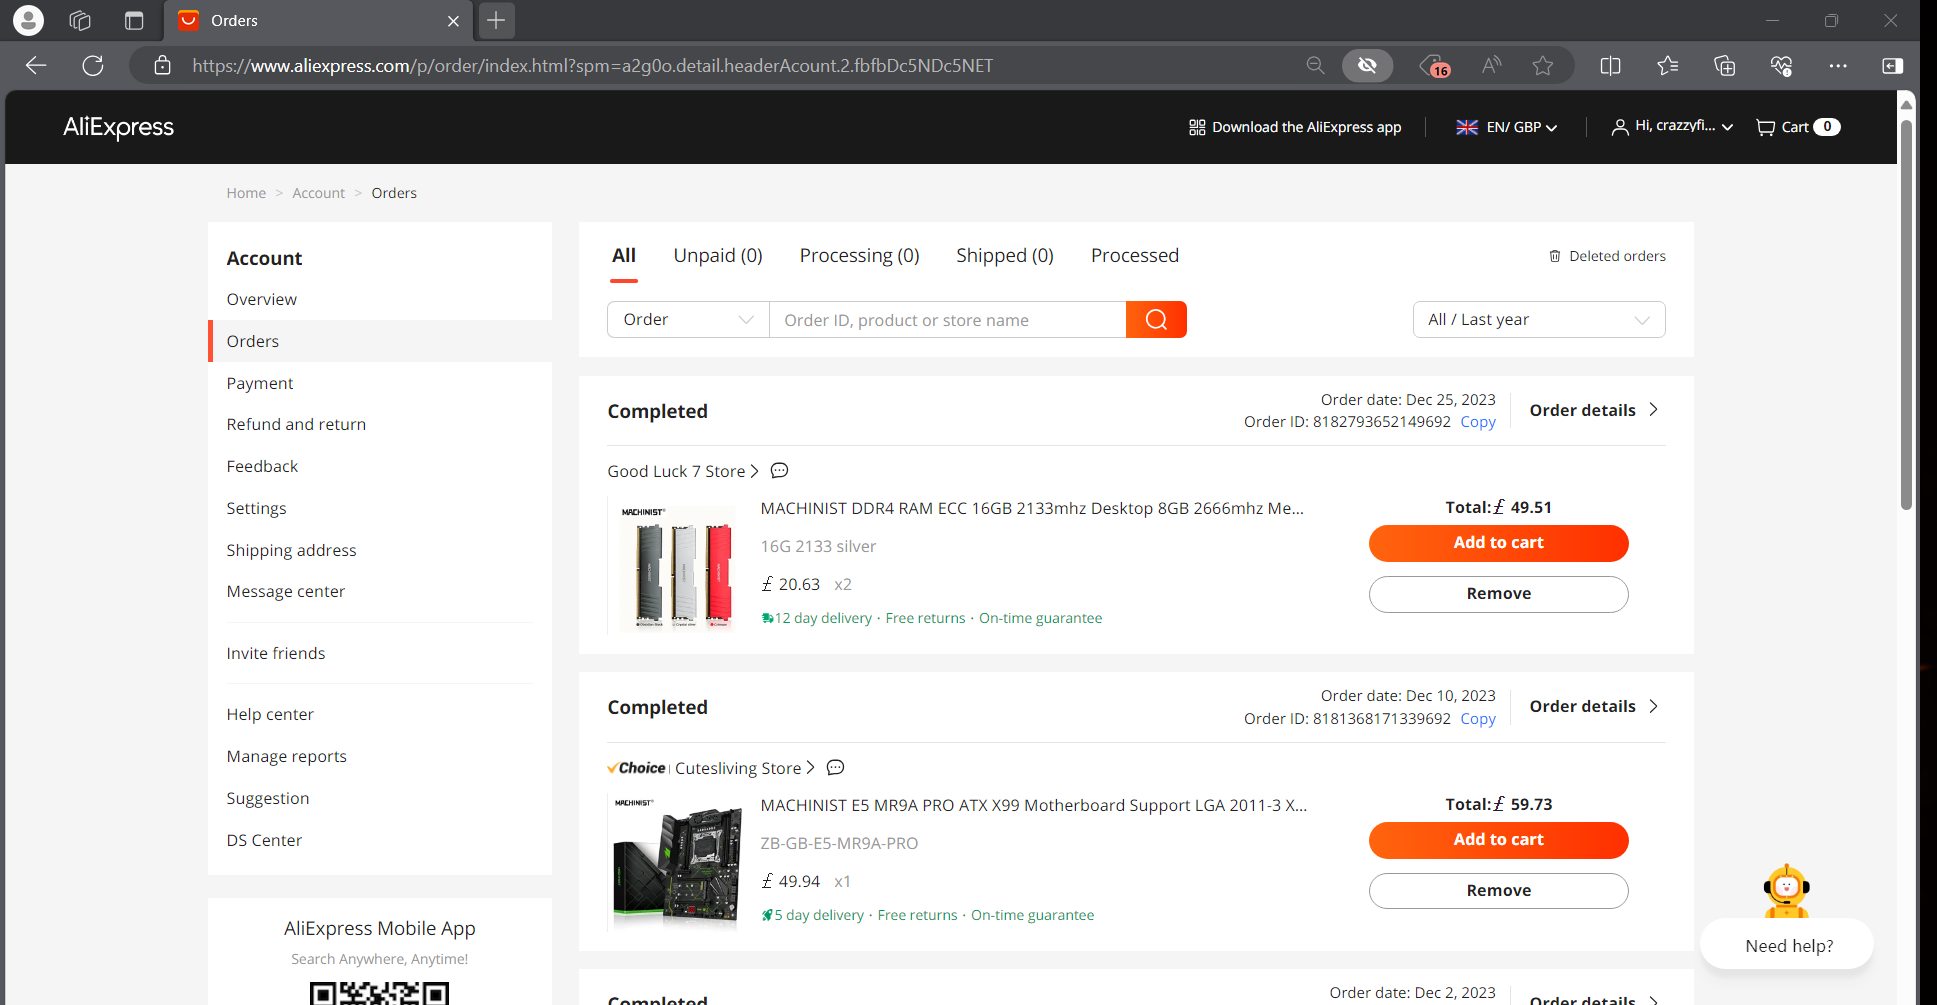Image resolution: width=1937 pixels, height=1005 pixels.
Task: Message Cutesliving Store chat icon
Action: [x=836, y=768]
